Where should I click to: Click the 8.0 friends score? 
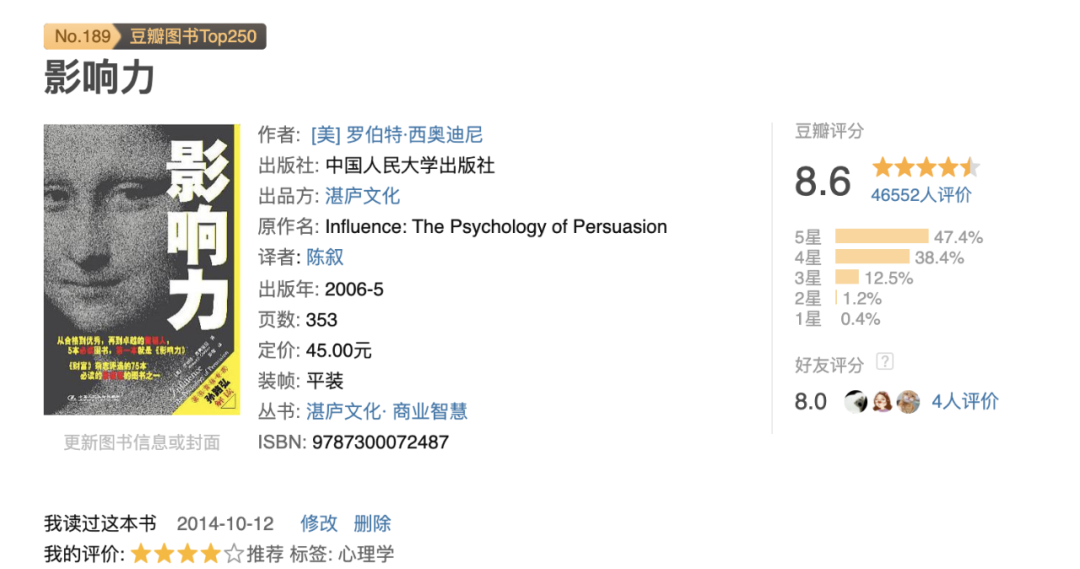tap(811, 402)
